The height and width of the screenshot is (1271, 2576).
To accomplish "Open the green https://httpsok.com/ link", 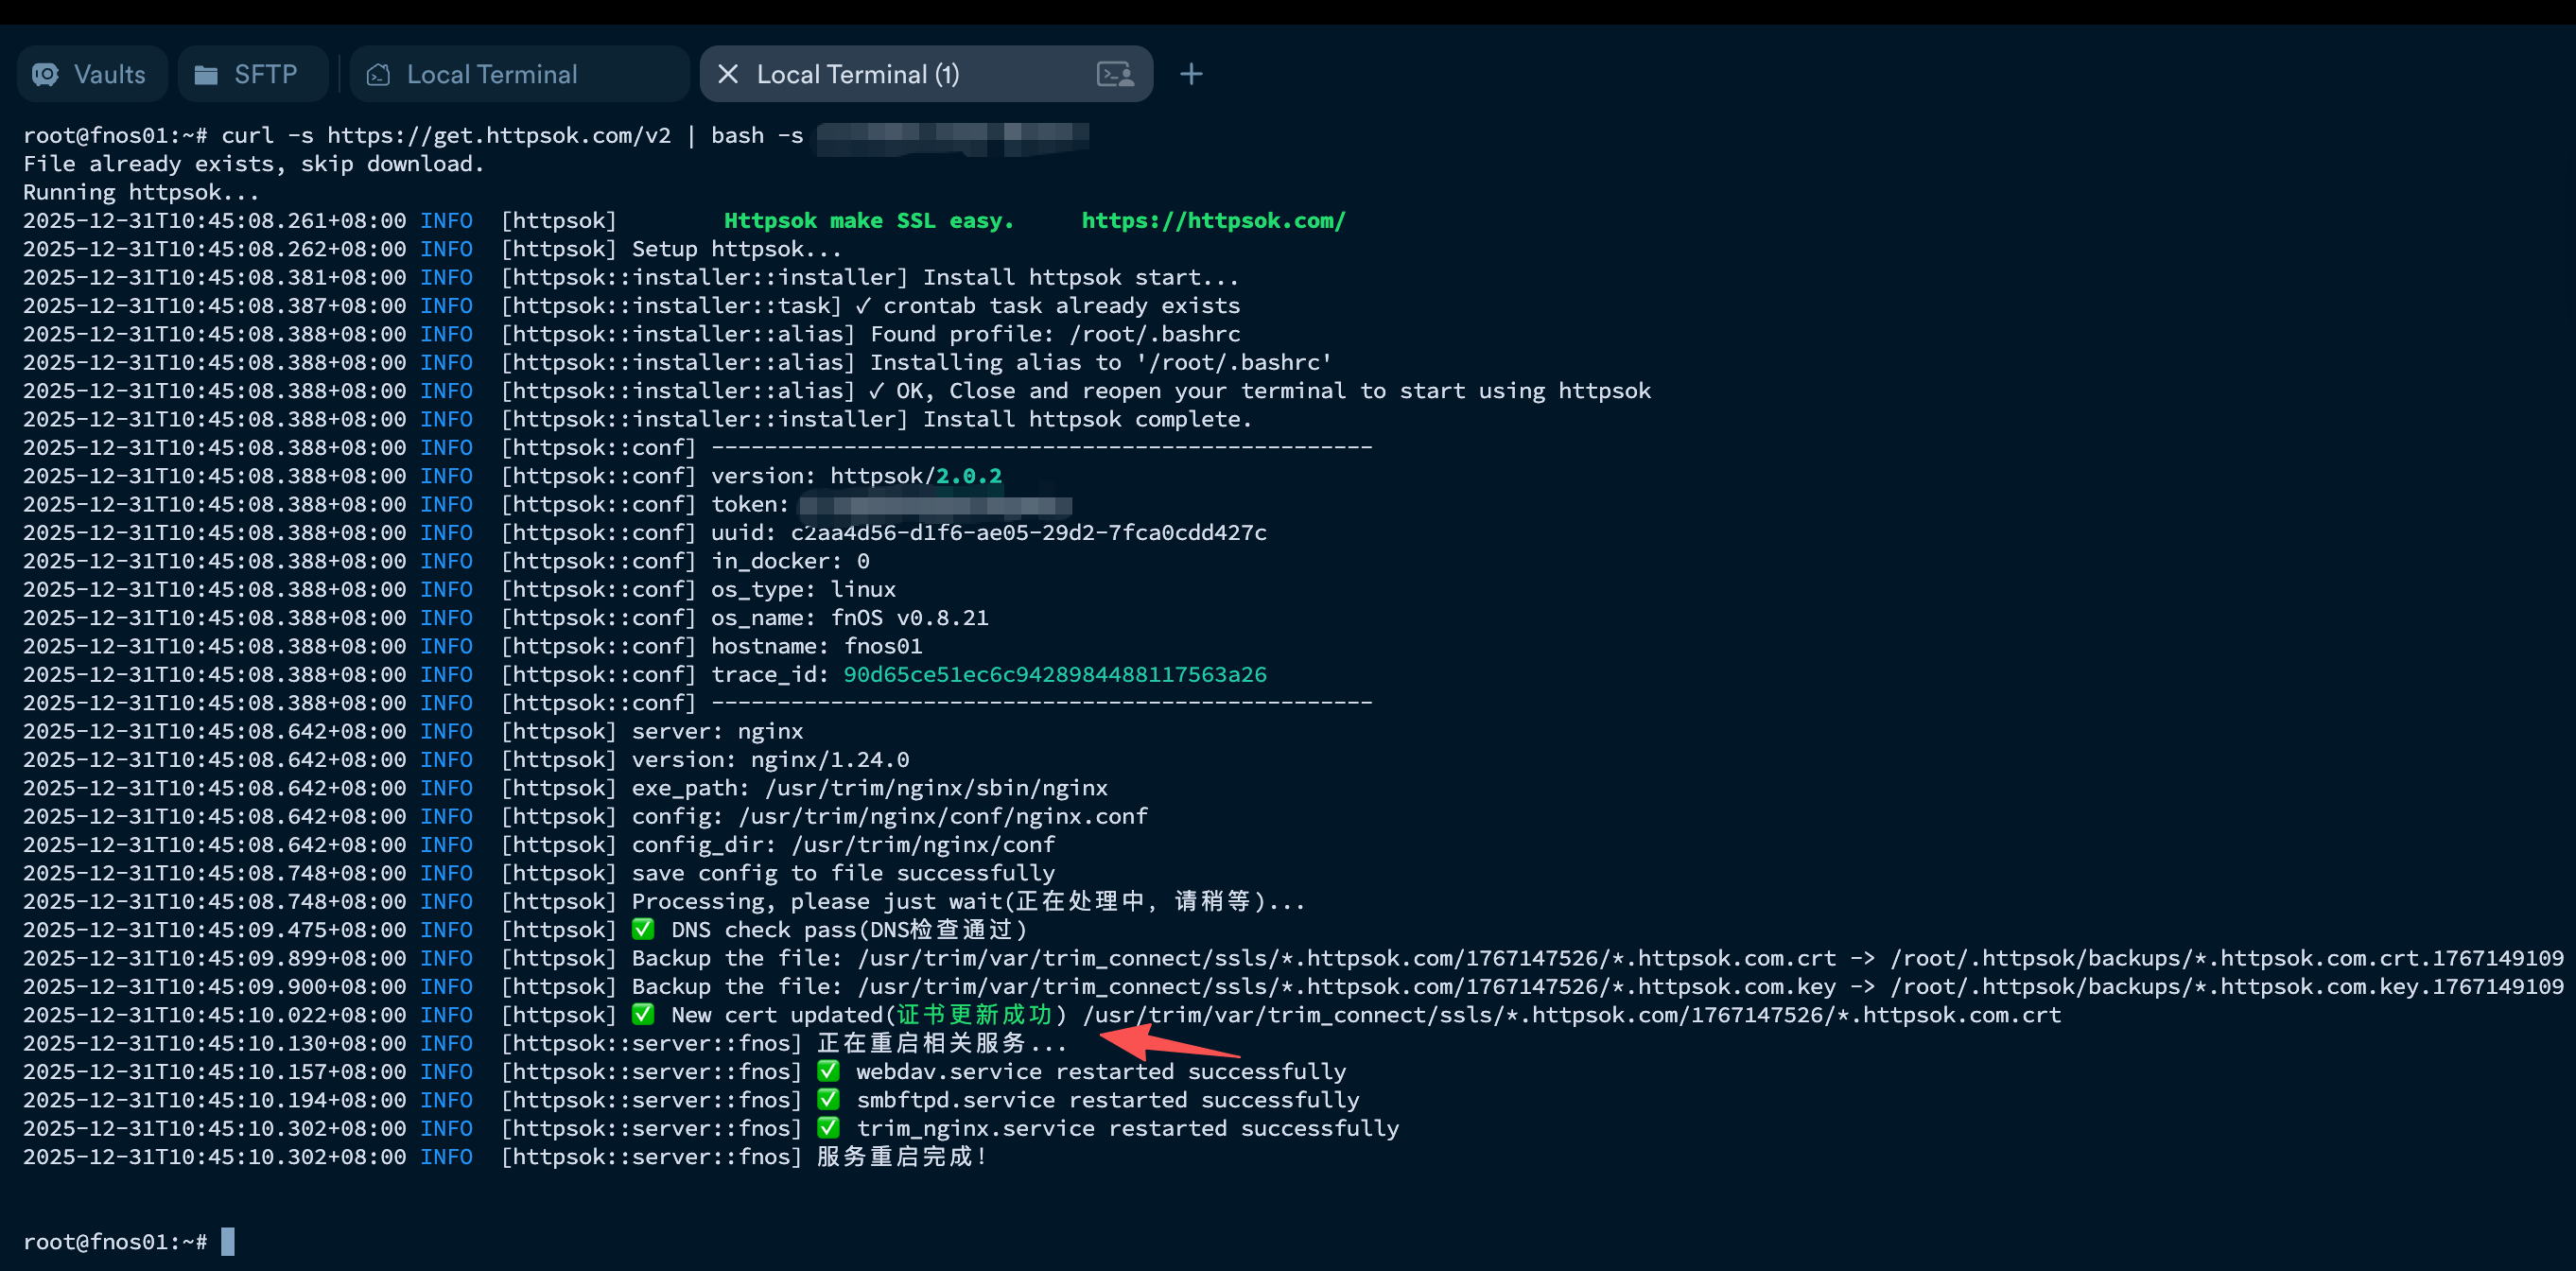I will pyautogui.click(x=1213, y=221).
